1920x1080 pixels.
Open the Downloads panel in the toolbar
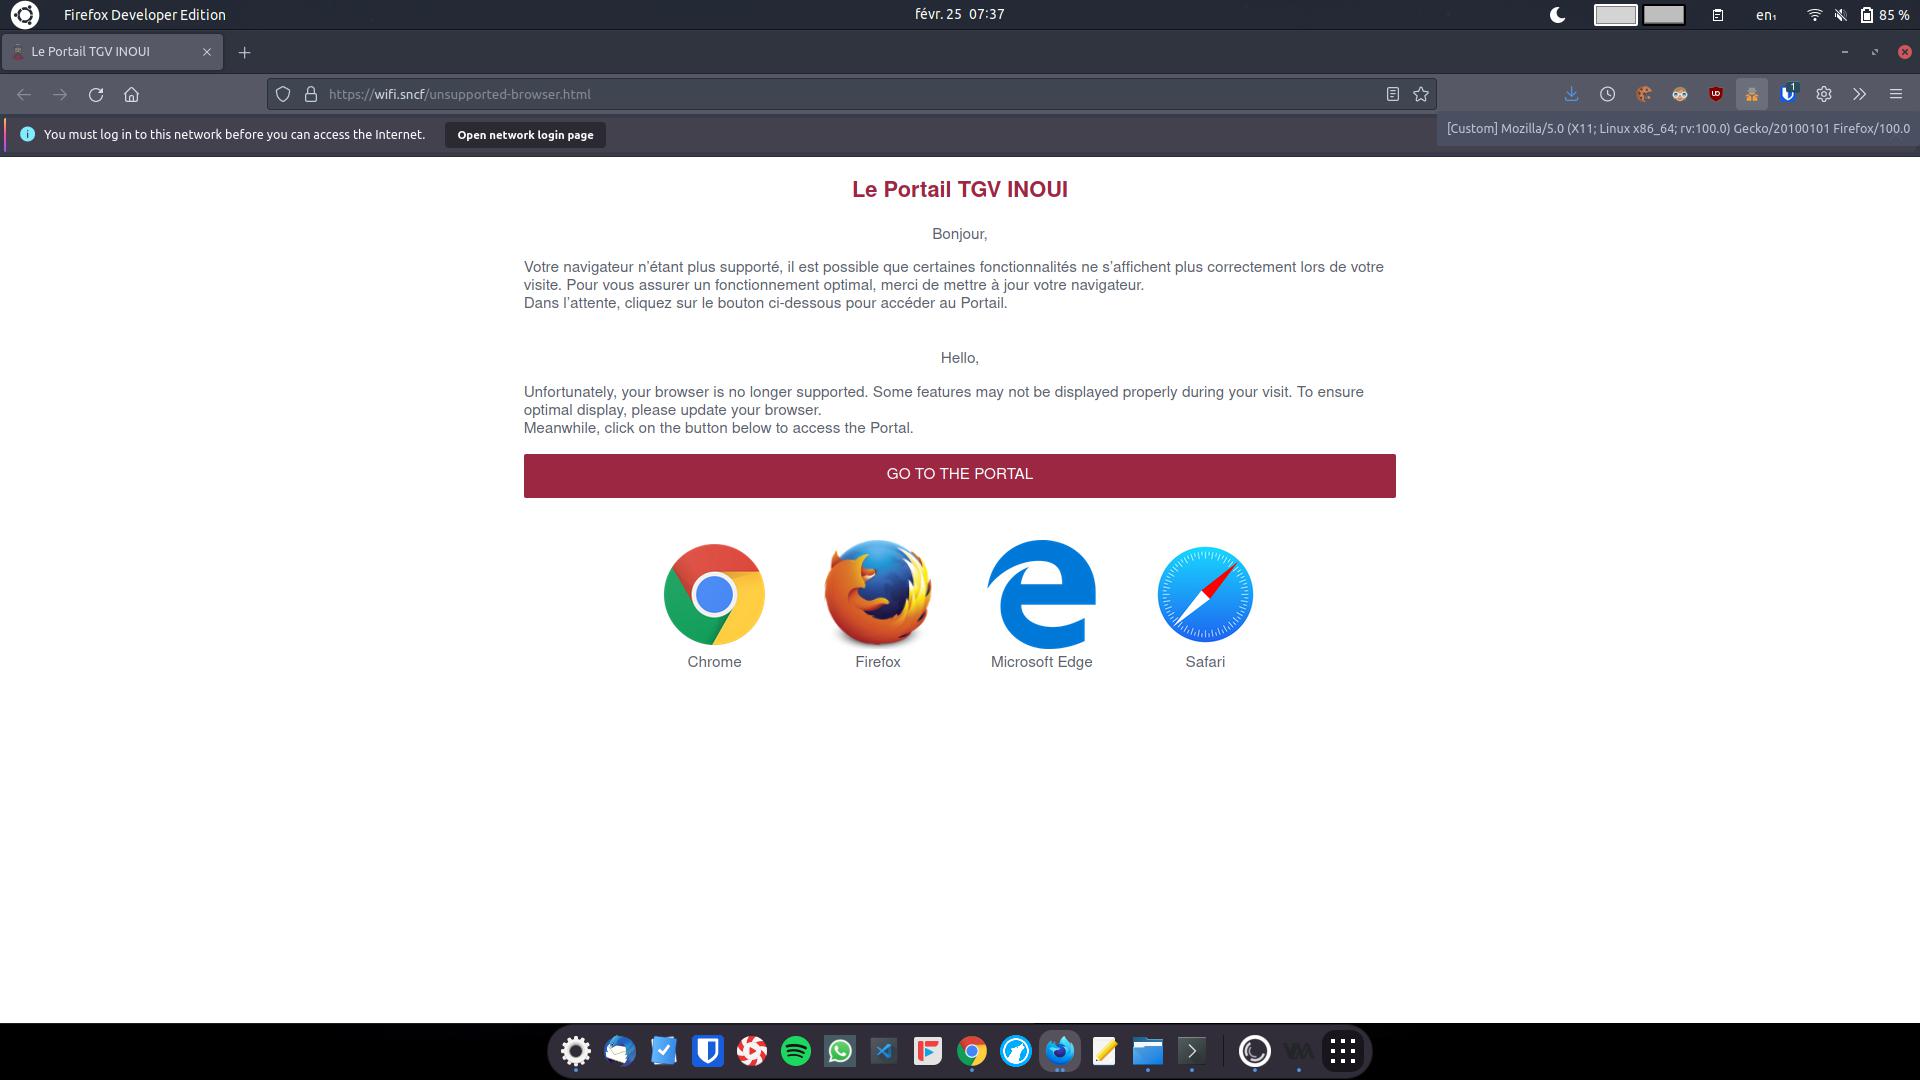point(1571,93)
